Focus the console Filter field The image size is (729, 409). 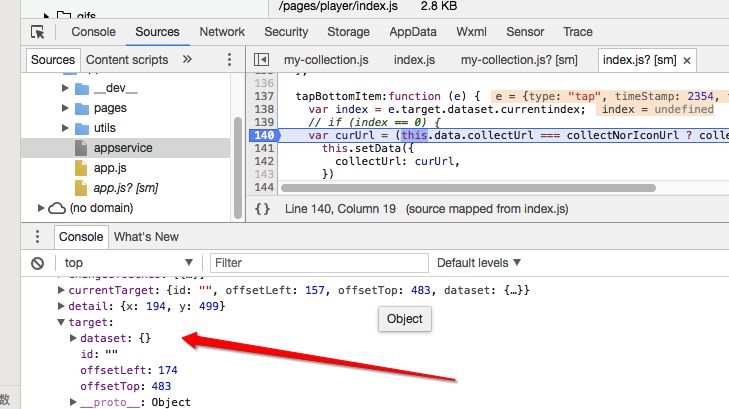point(319,263)
